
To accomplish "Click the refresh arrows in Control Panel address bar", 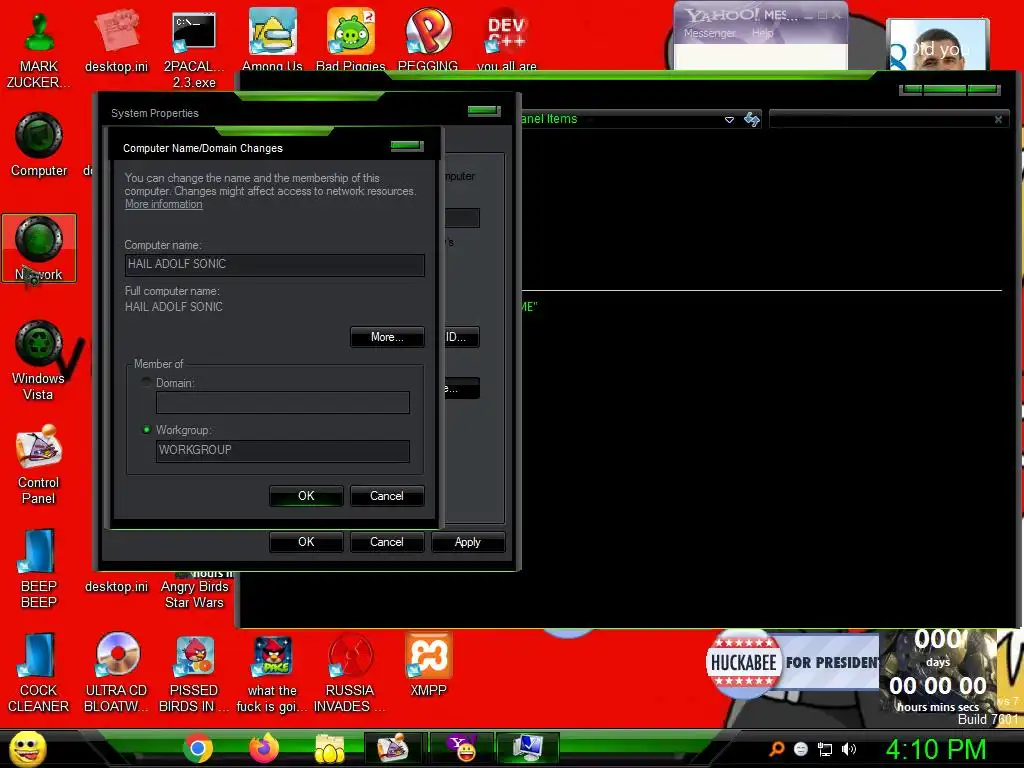I will pyautogui.click(x=752, y=119).
